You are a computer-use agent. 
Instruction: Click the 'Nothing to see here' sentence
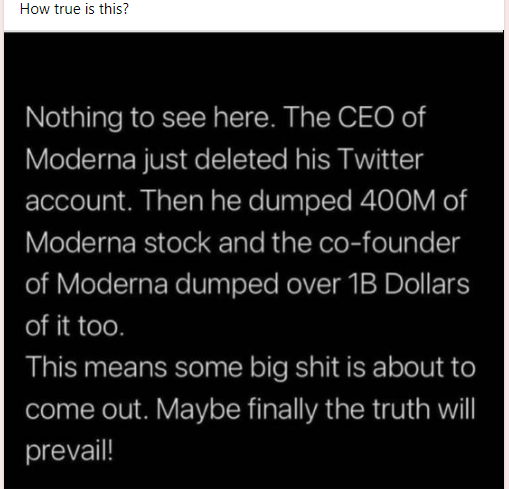click(x=148, y=118)
